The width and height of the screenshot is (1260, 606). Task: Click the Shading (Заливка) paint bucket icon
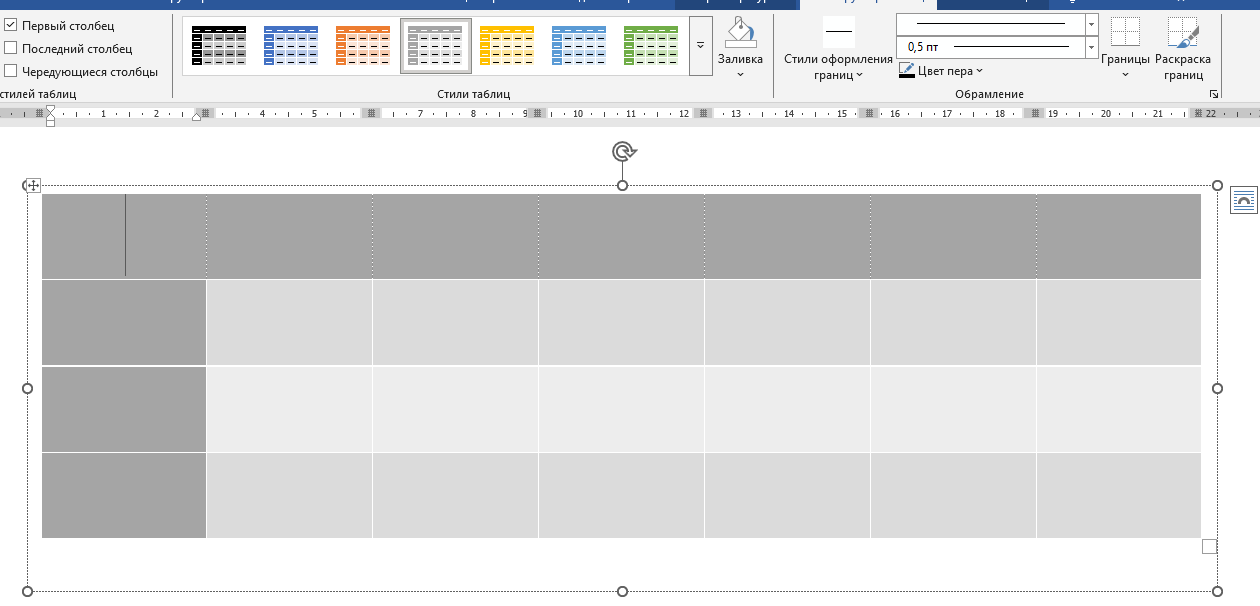(x=740, y=32)
